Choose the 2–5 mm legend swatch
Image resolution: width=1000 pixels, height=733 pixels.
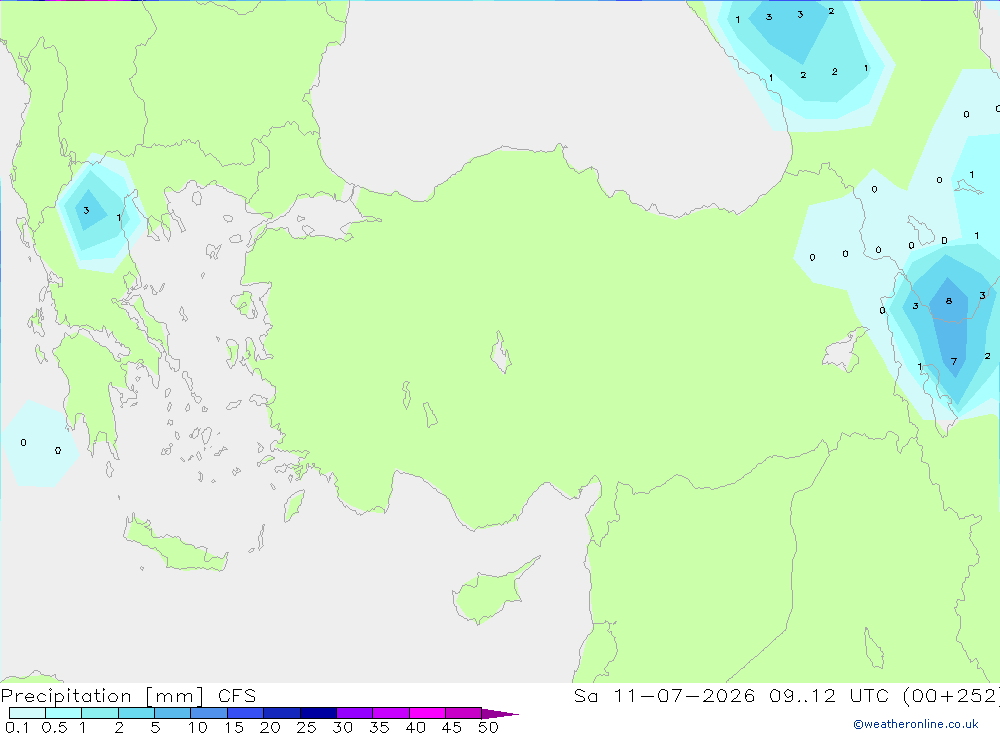coord(136,713)
